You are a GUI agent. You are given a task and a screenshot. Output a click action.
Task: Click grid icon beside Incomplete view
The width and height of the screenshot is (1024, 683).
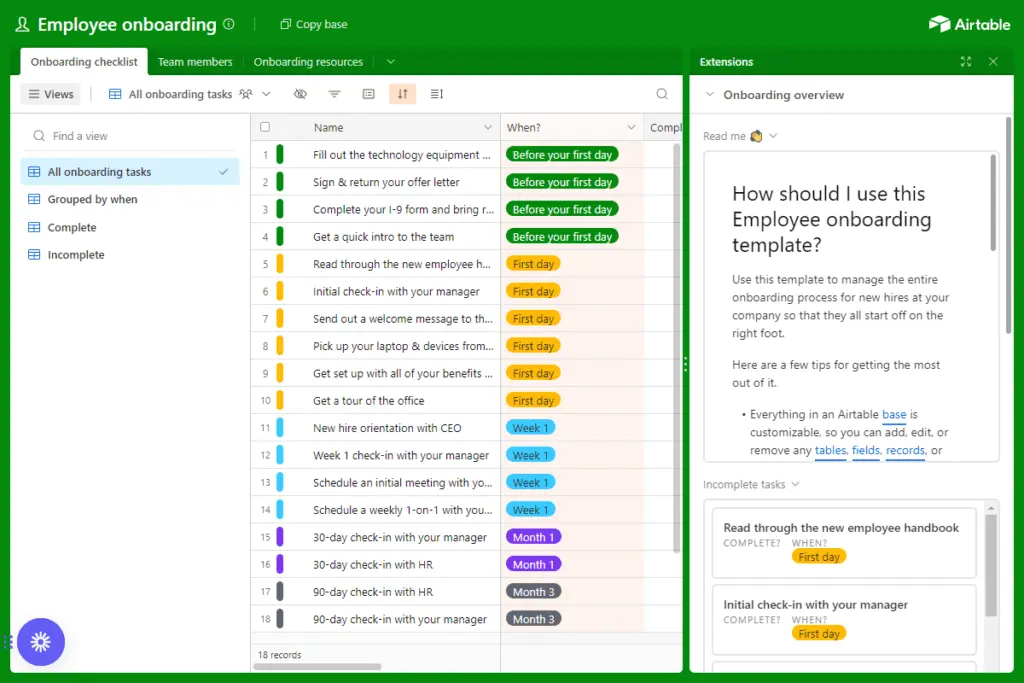click(x=34, y=255)
